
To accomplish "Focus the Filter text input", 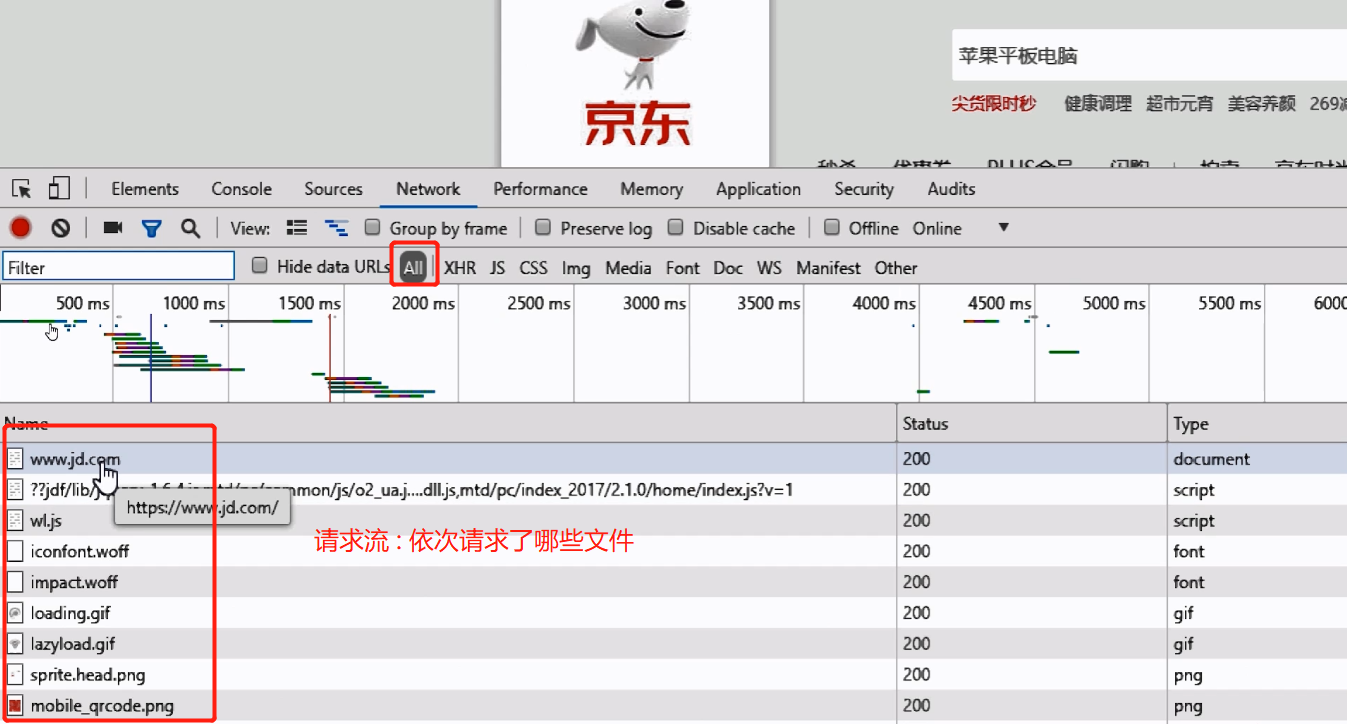I will pos(119,267).
